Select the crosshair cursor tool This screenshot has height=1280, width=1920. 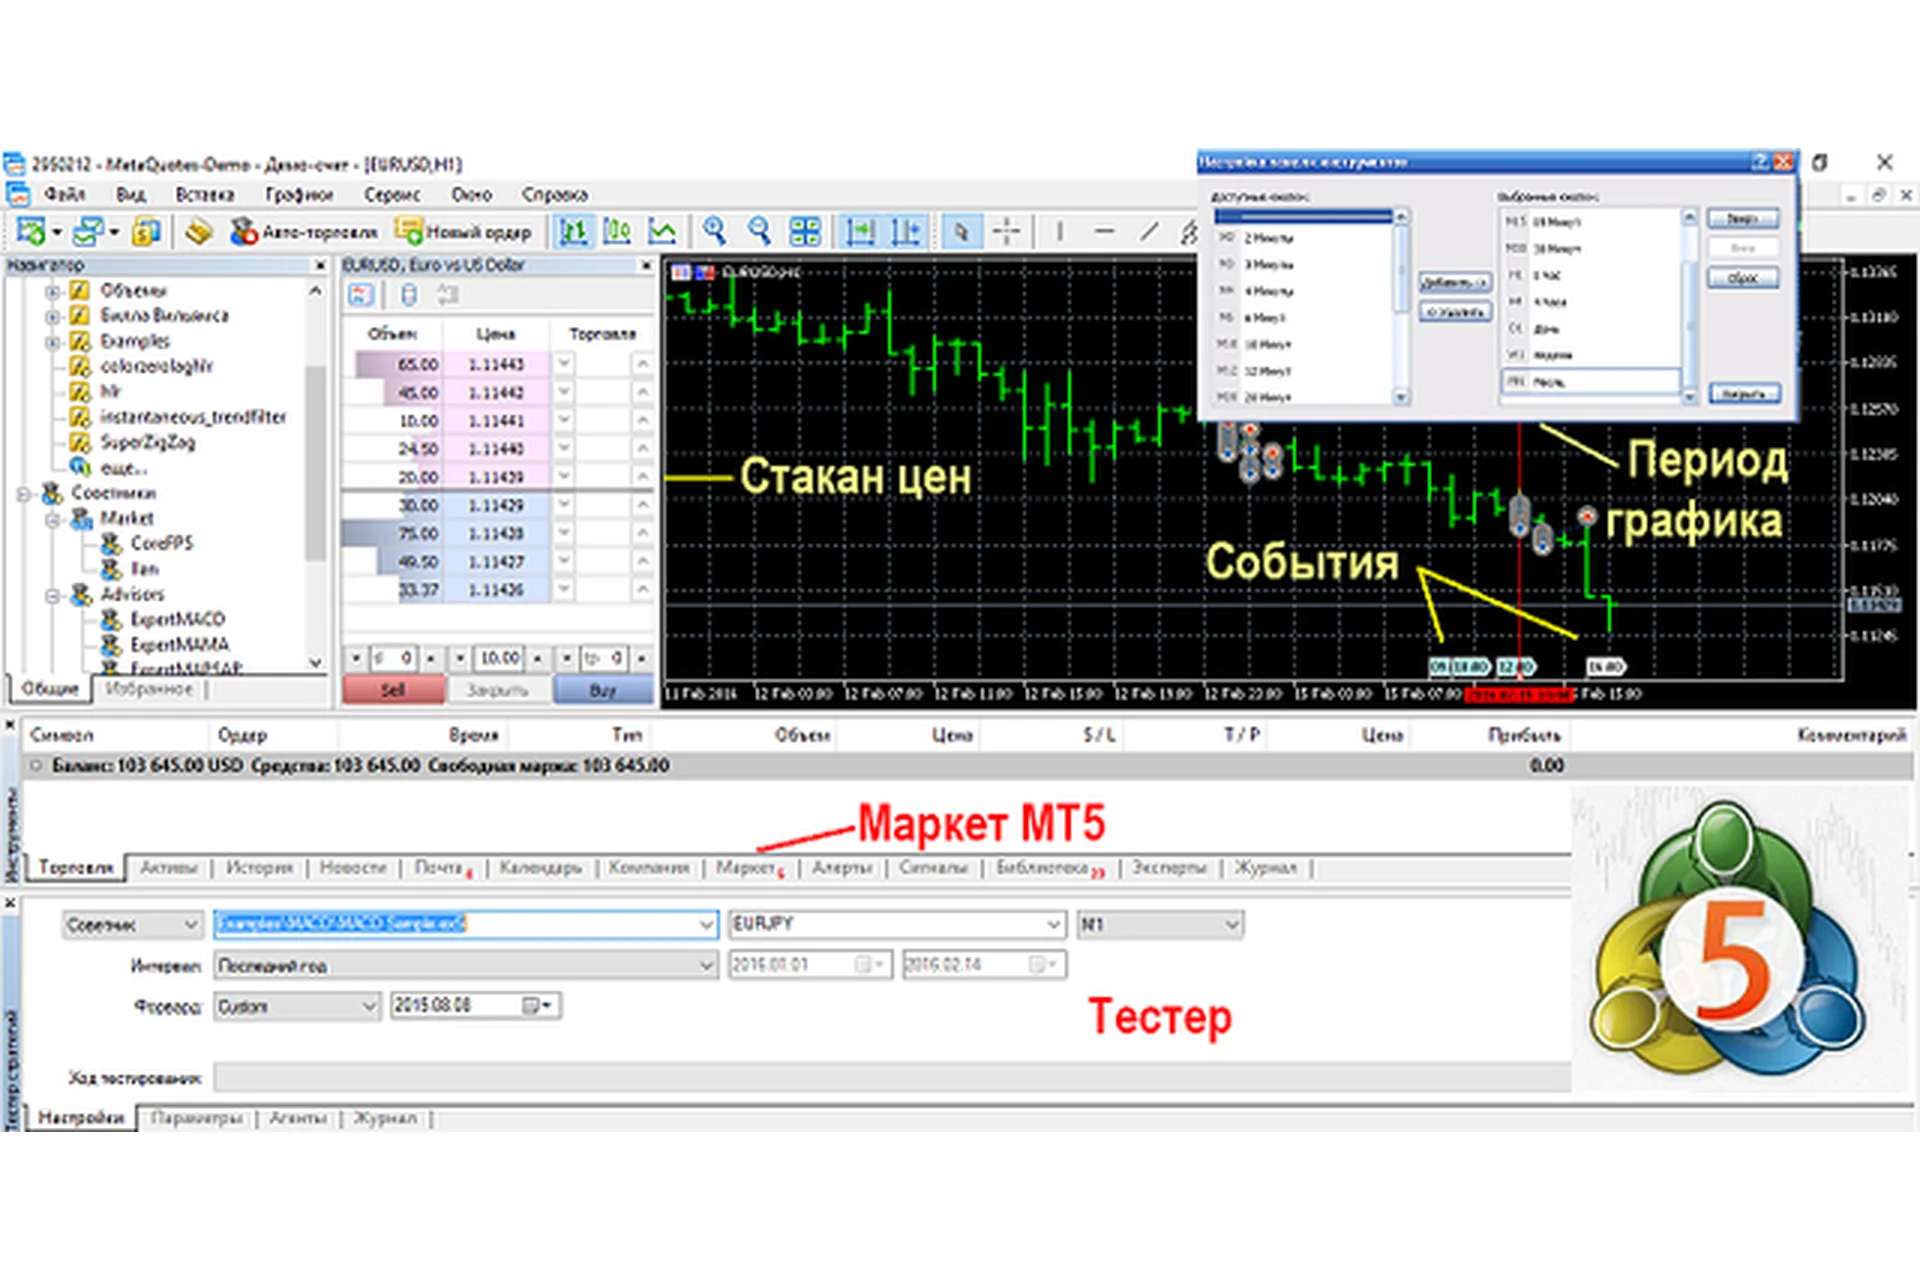point(1006,232)
